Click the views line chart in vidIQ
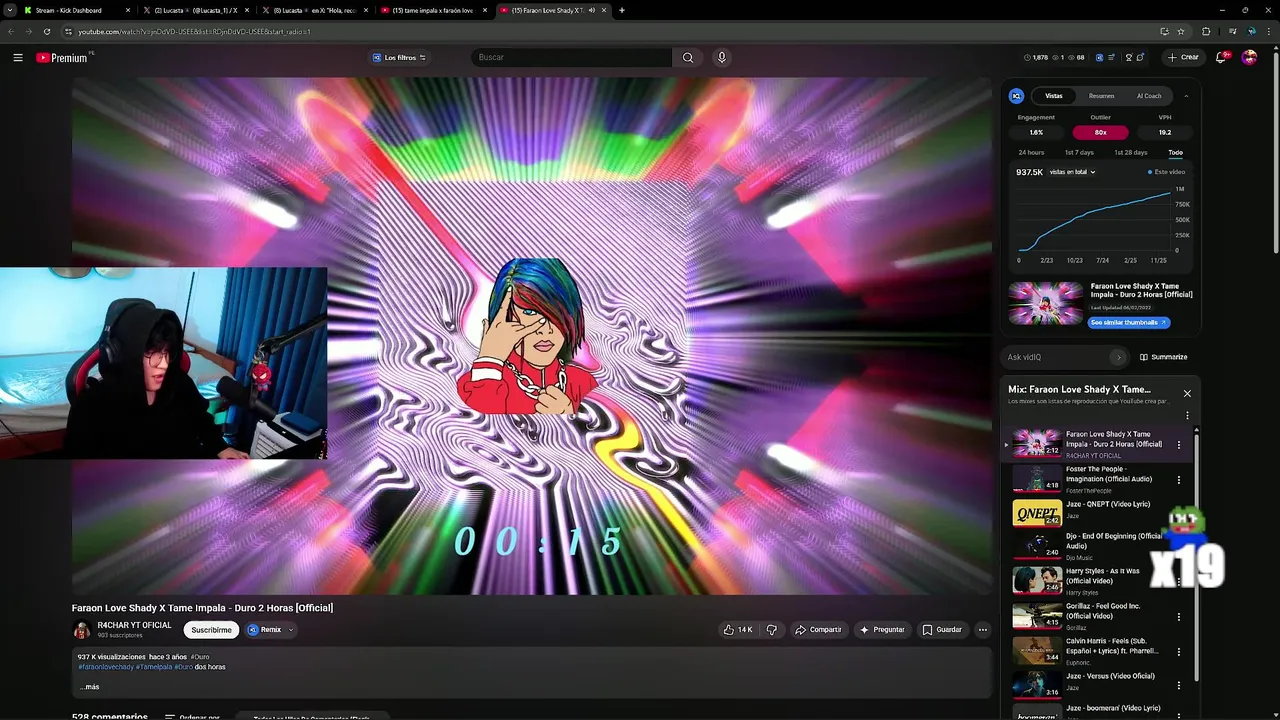The width and height of the screenshot is (1280, 720). point(1094,220)
